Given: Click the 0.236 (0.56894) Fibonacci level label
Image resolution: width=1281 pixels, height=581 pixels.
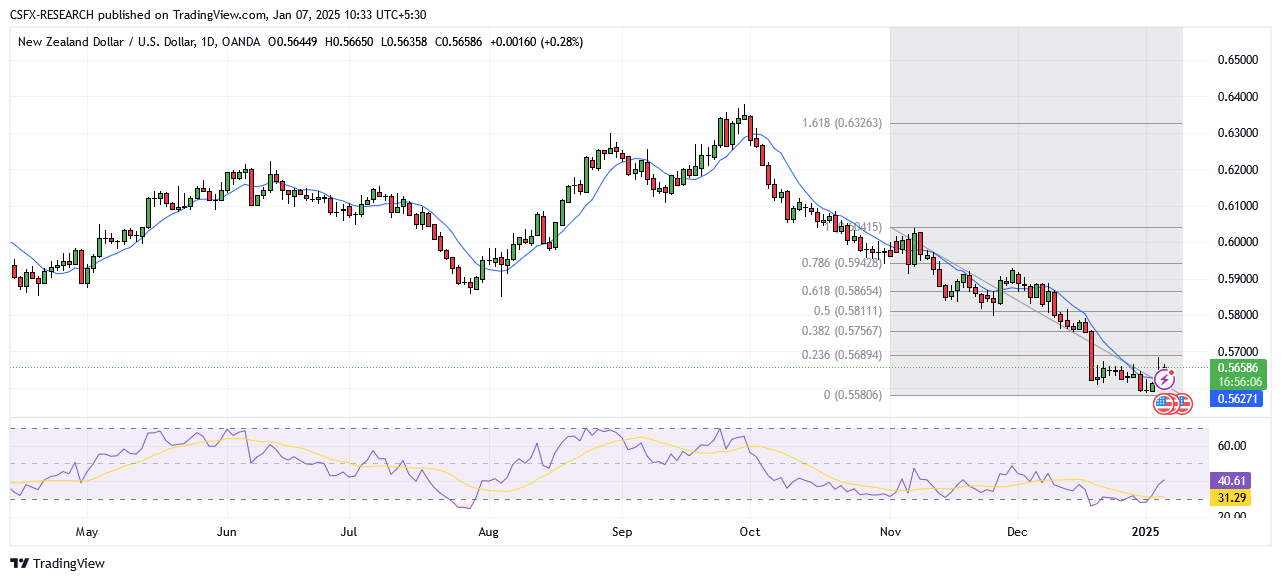Looking at the screenshot, I should (x=842, y=355).
